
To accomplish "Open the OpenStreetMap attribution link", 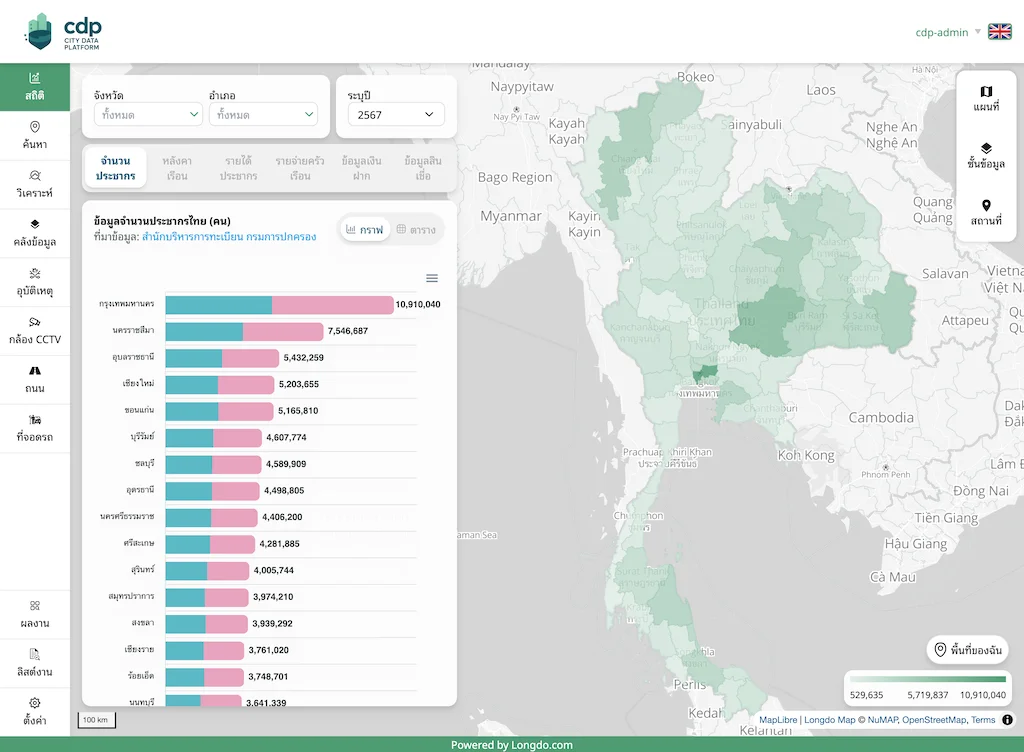I will (934, 719).
